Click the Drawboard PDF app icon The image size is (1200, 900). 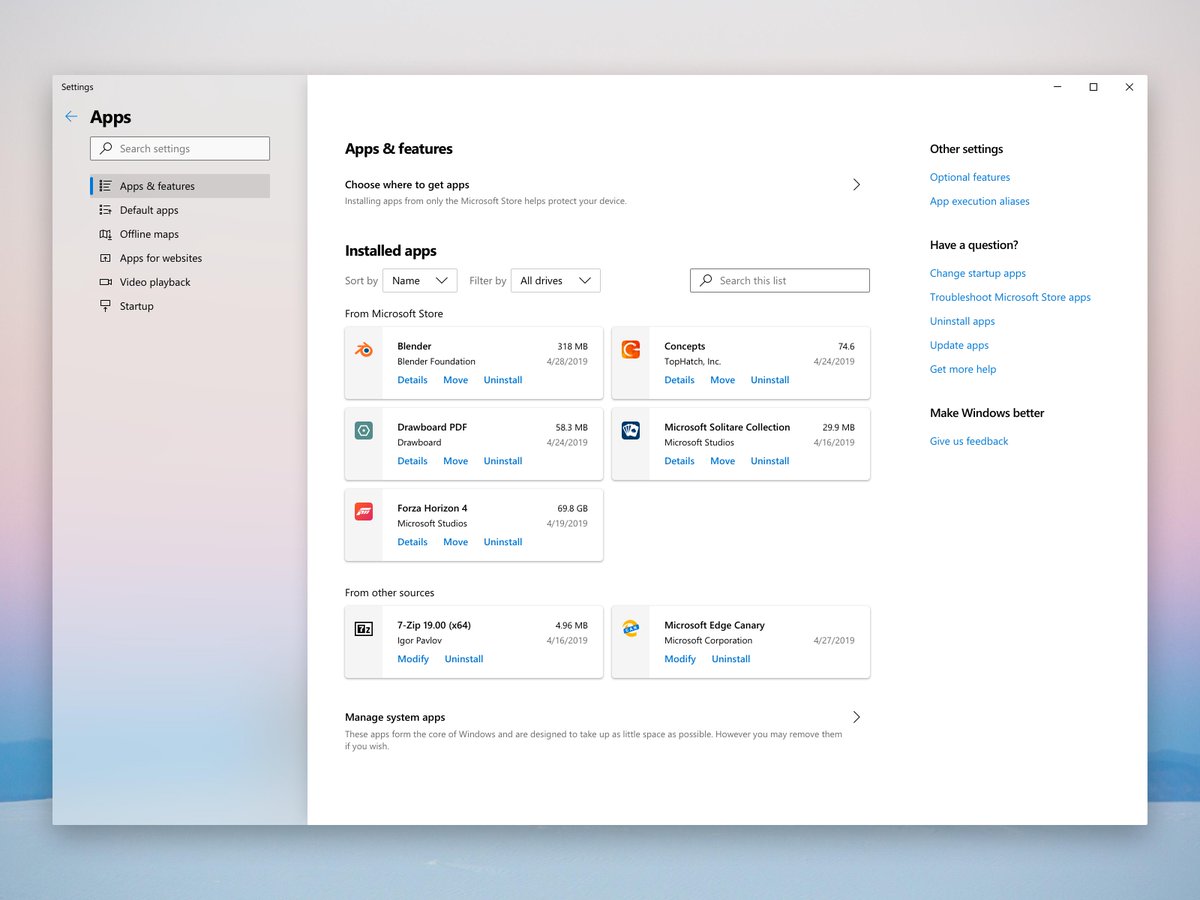(x=364, y=431)
